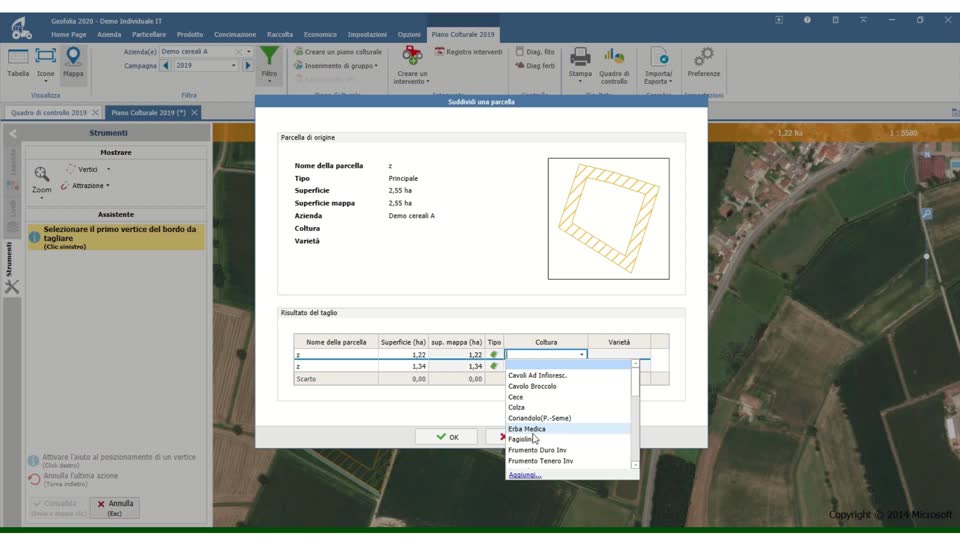Click the Strumenti tools icon in sidebar
The width and height of the screenshot is (960, 540).
[12, 287]
